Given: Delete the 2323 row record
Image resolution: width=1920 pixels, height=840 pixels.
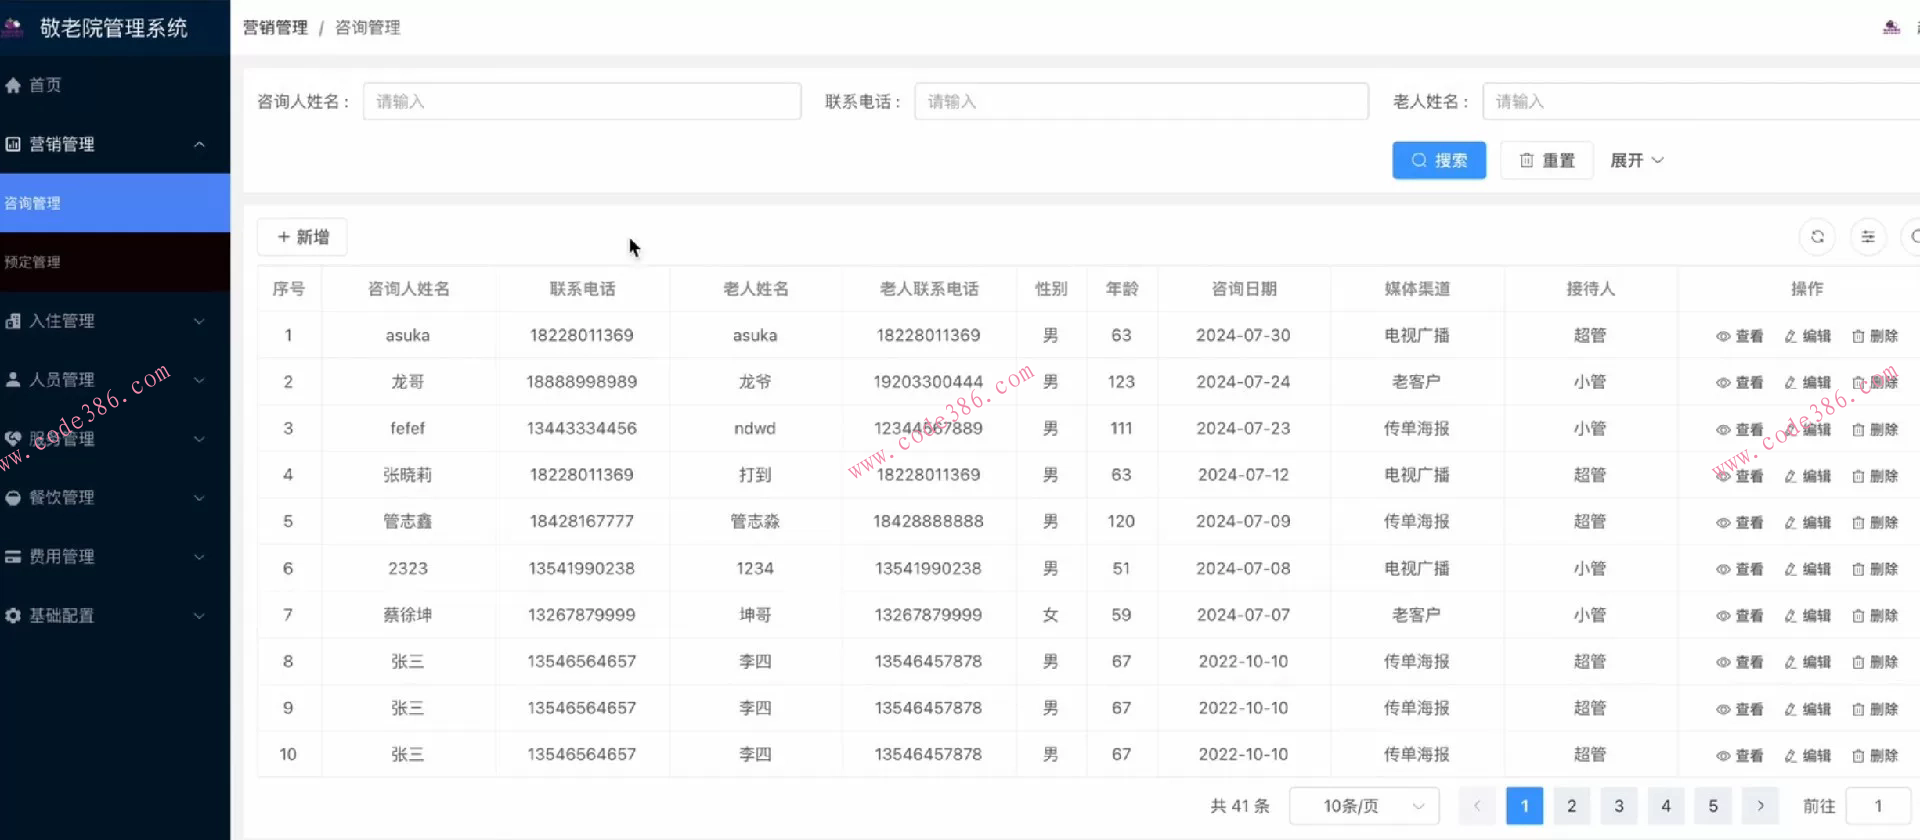Looking at the screenshot, I should click(x=1874, y=569).
